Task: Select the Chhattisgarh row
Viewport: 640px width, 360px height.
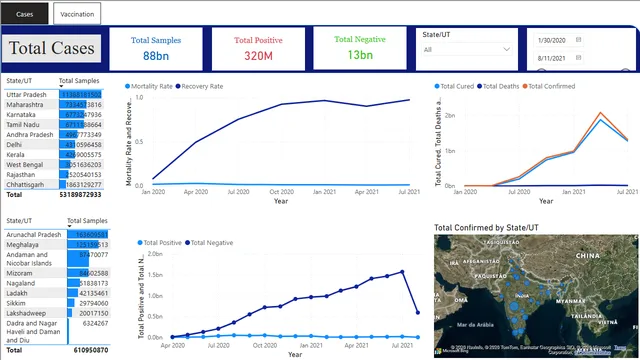Action: [54, 184]
